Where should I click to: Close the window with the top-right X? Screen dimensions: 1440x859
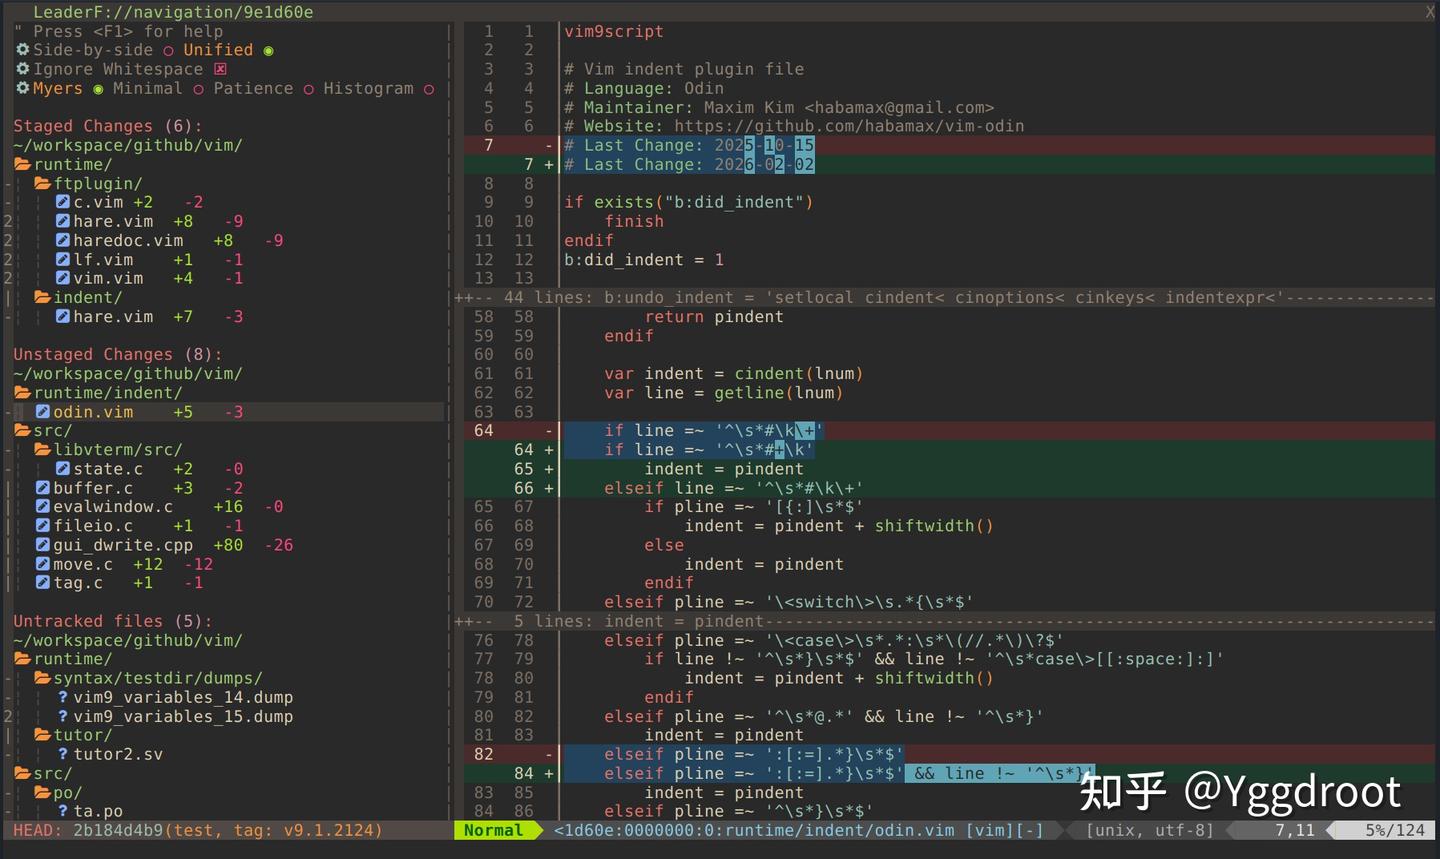(x=1430, y=12)
